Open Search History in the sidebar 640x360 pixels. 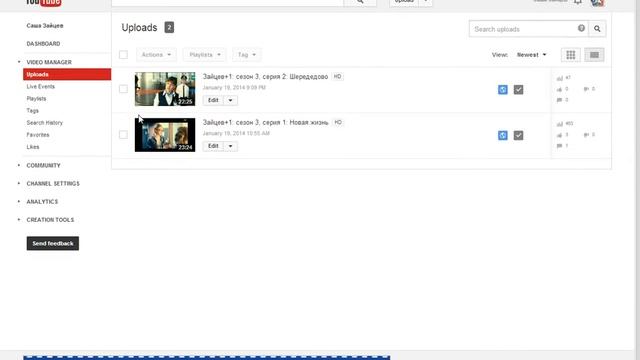click(x=44, y=123)
